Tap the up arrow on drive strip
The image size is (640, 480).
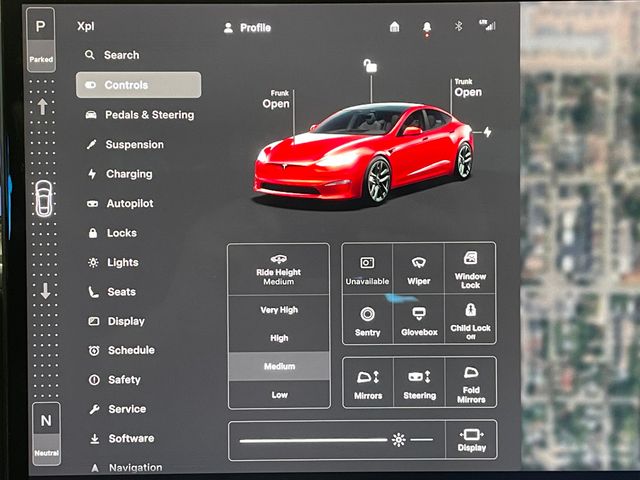pos(42,107)
